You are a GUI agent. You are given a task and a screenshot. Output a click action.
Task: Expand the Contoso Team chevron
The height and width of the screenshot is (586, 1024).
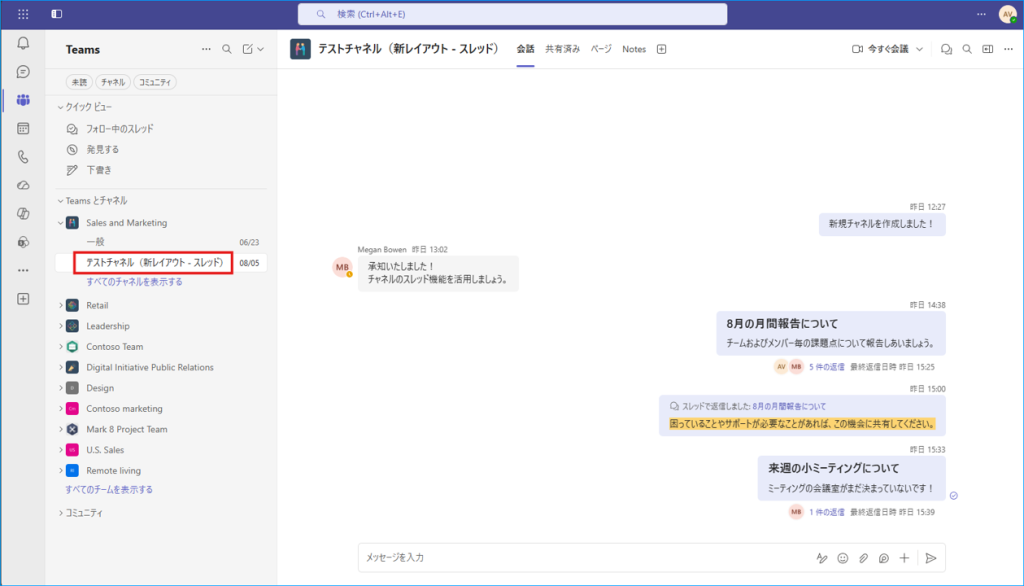61,347
